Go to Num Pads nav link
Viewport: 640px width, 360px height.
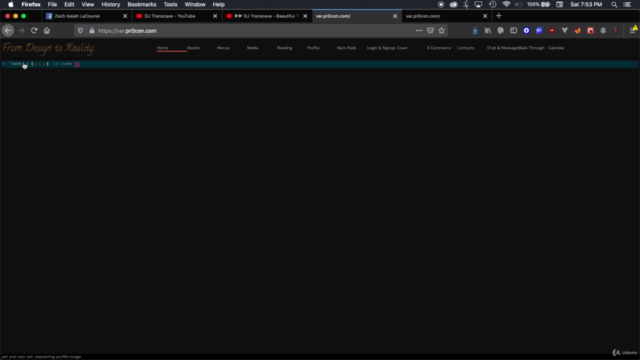click(x=347, y=48)
